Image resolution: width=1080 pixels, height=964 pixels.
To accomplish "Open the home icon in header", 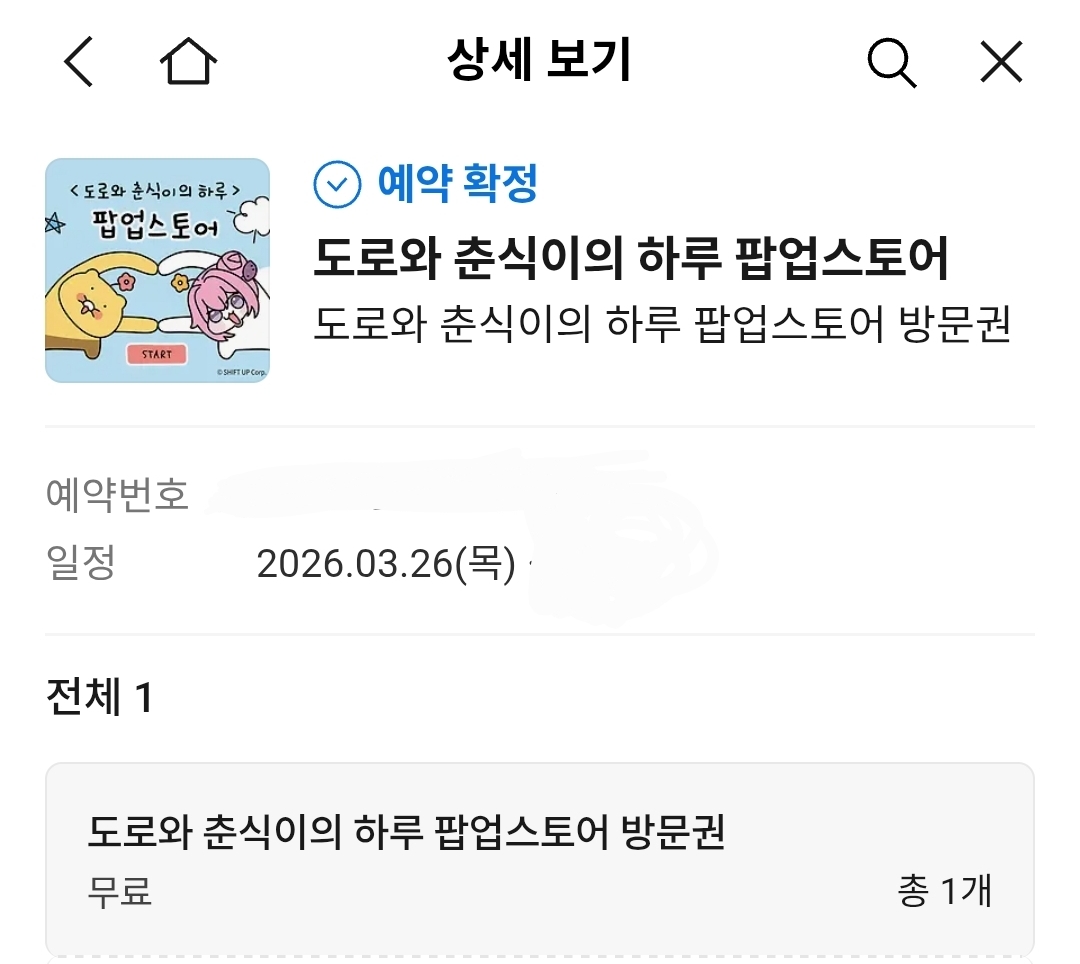I will [188, 61].
